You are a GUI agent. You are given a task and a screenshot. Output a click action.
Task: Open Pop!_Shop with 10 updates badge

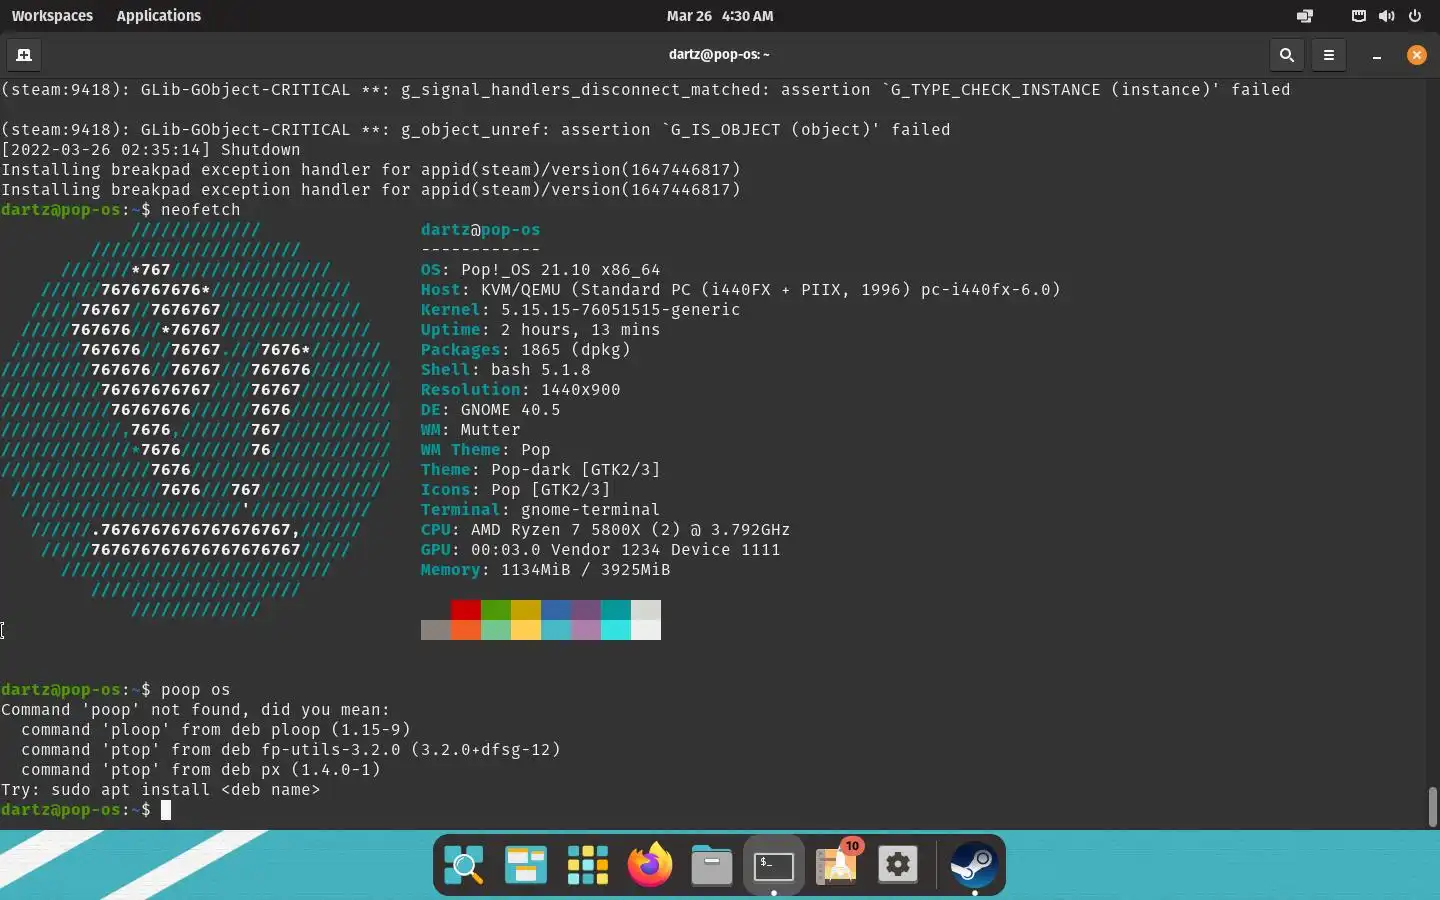pyautogui.click(x=838, y=863)
